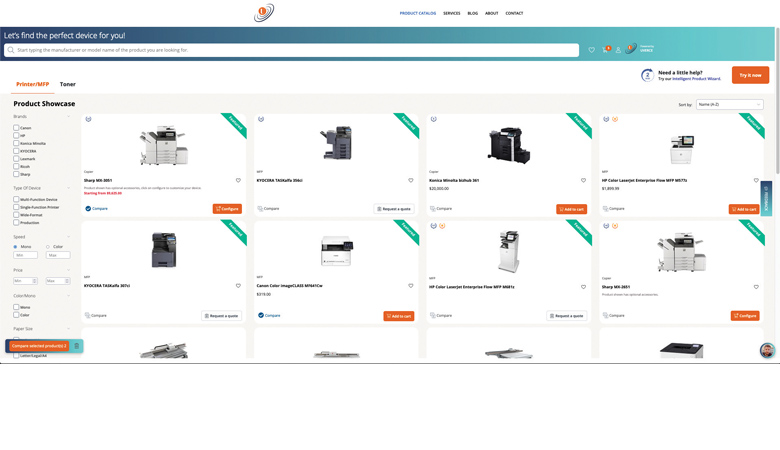Favorite HP Color LaserJet MFP M681z heart

point(584,287)
